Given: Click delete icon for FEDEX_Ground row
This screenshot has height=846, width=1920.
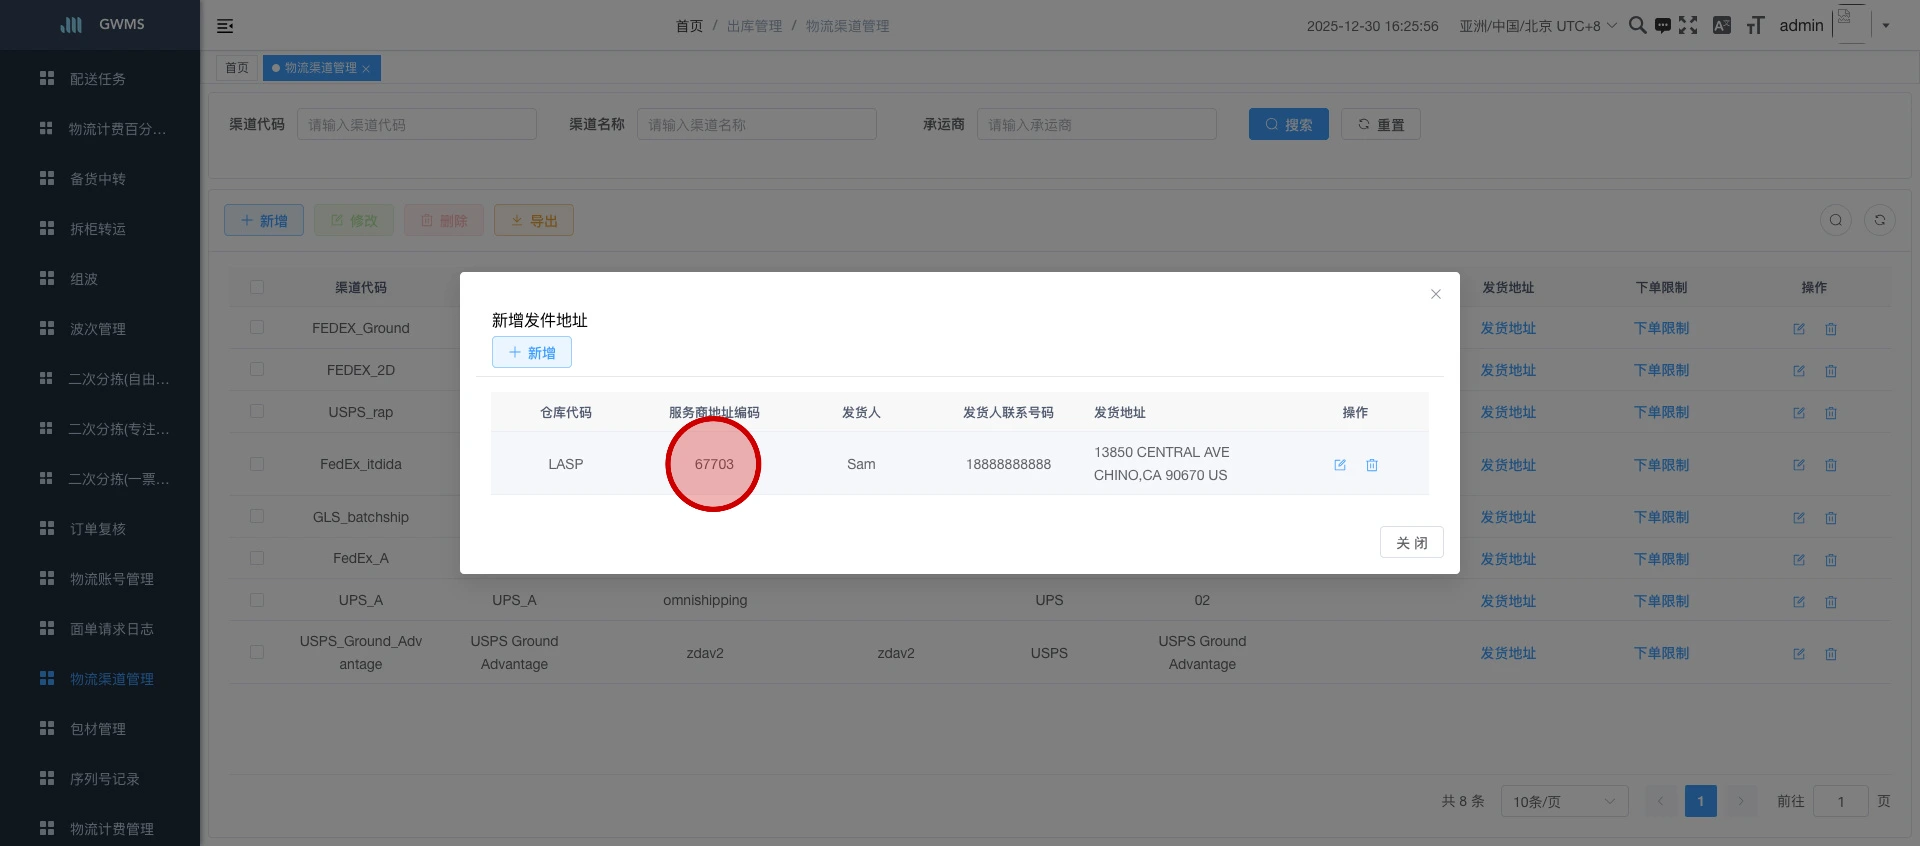Looking at the screenshot, I should pos(1831,329).
